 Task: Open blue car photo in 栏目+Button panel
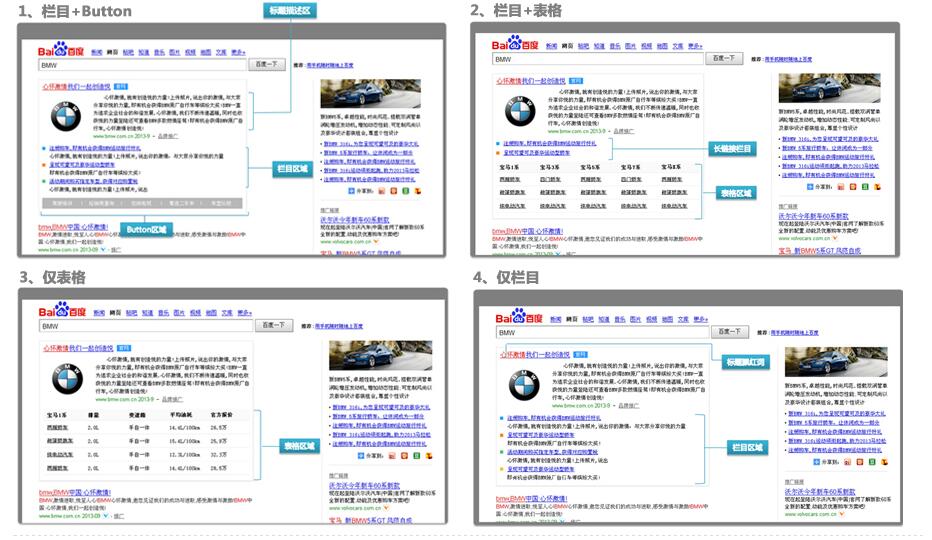tap(370, 95)
